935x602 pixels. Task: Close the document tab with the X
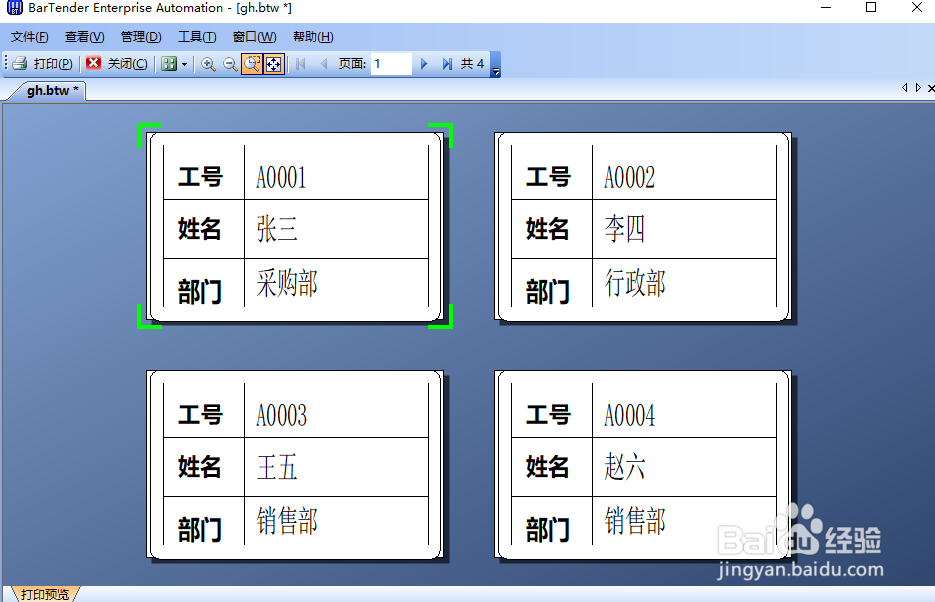click(931, 88)
